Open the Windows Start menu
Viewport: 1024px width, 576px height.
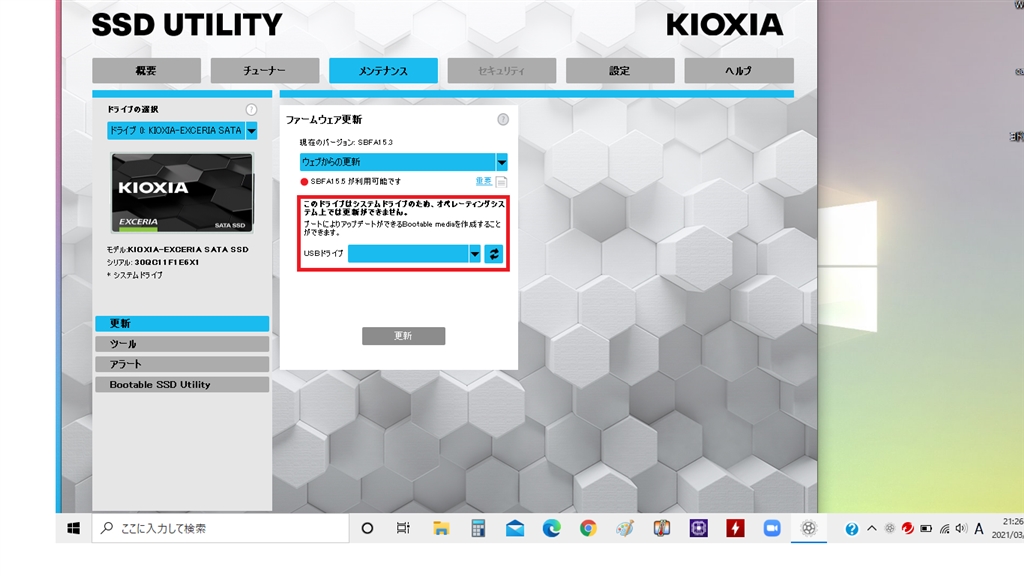pyautogui.click(x=73, y=528)
